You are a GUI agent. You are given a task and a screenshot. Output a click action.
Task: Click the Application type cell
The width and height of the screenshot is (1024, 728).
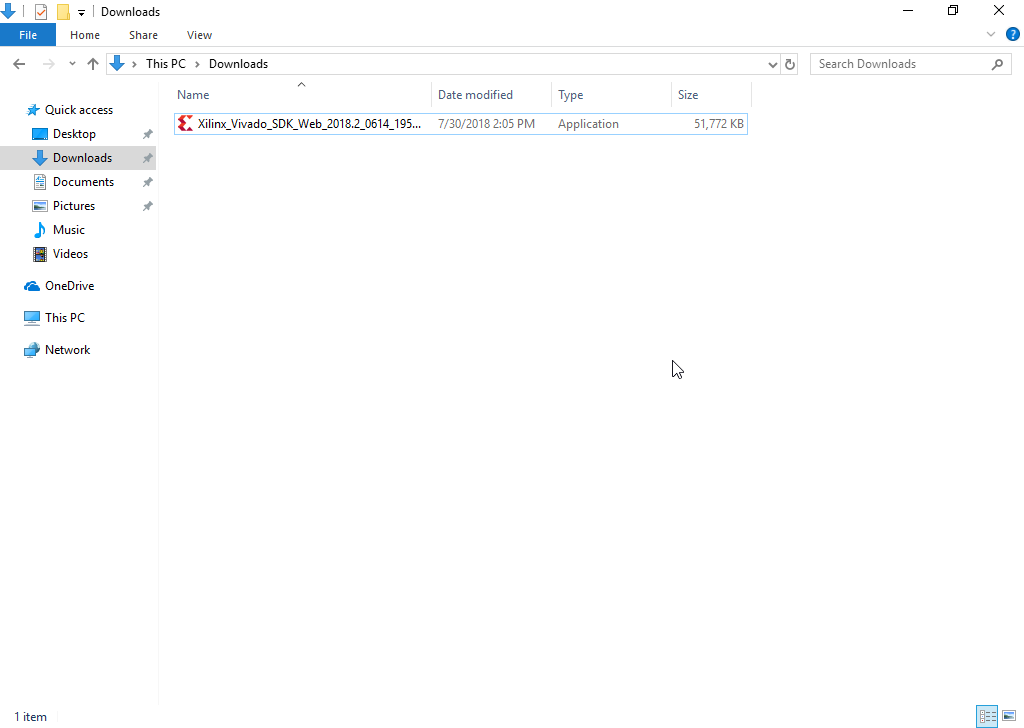click(x=588, y=124)
